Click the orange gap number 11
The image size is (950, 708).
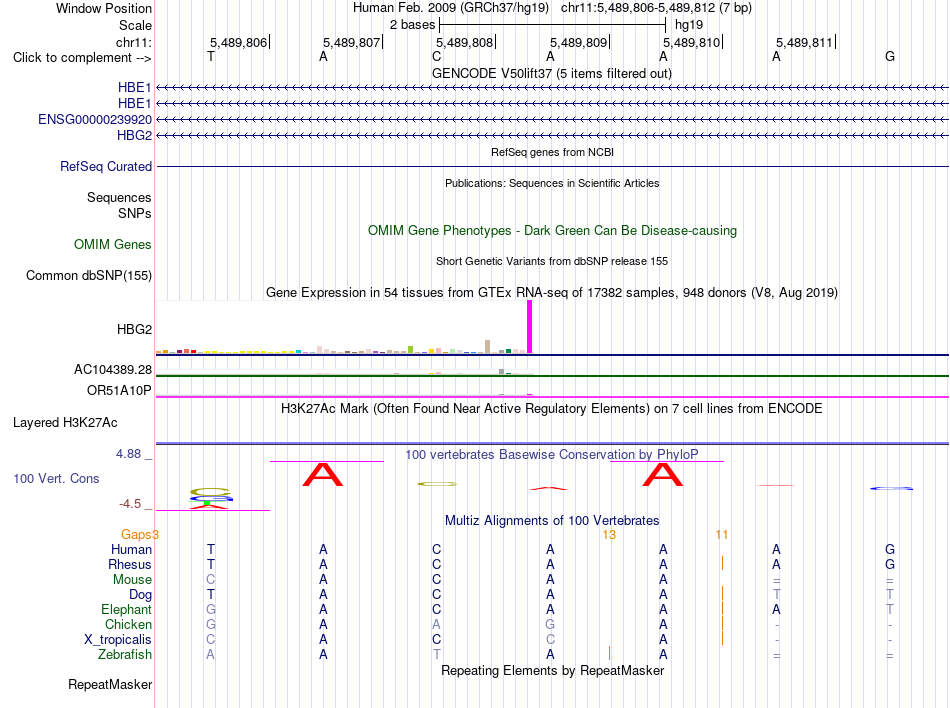(722, 534)
